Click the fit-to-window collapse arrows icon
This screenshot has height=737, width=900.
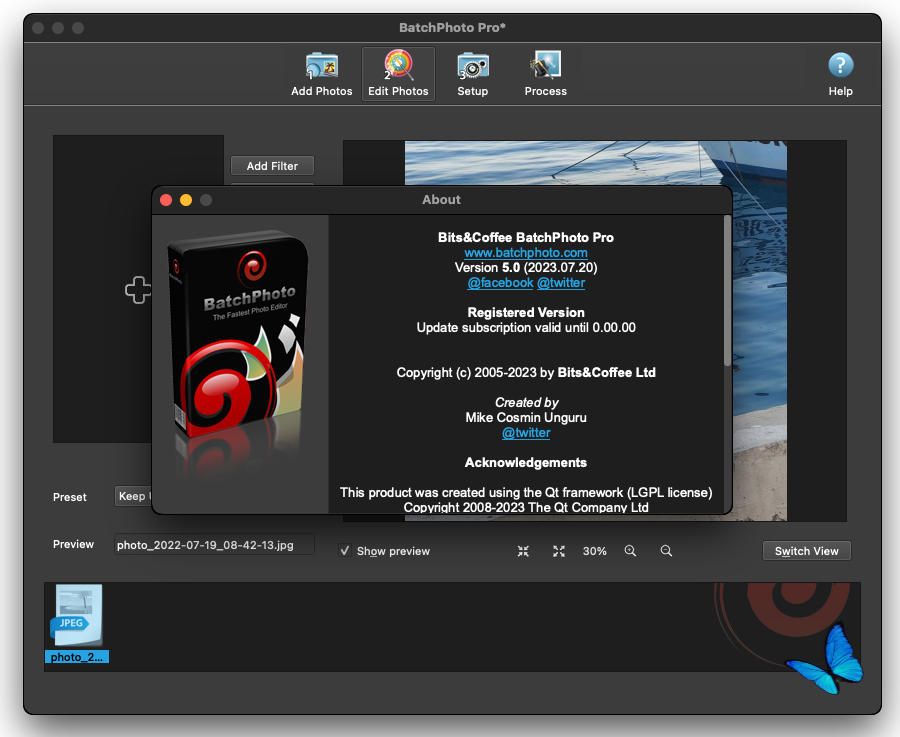pyautogui.click(x=523, y=551)
